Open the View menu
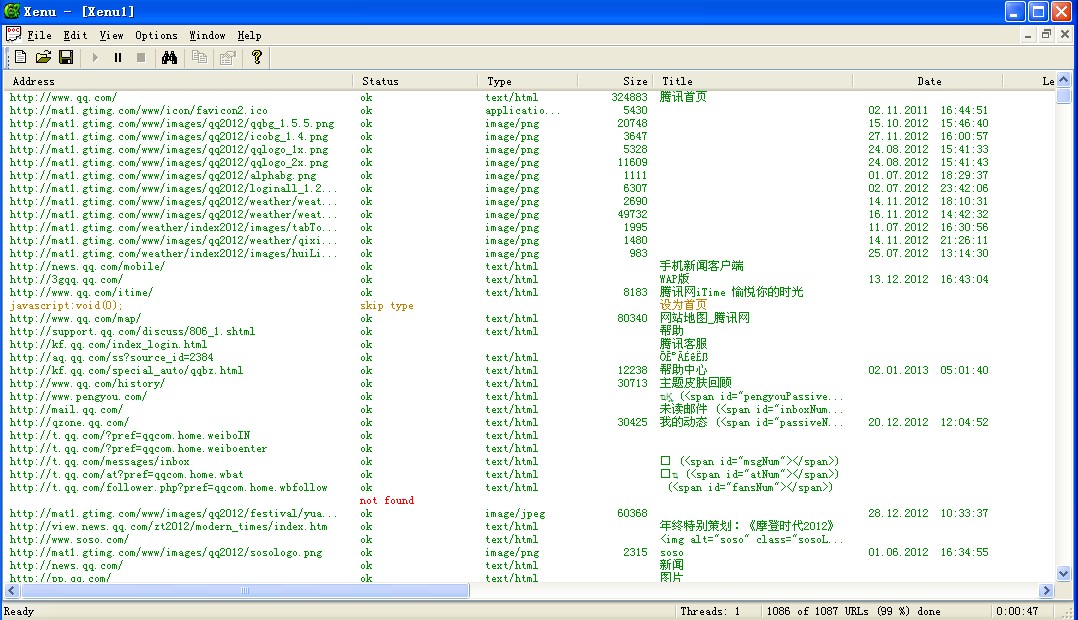1078x620 pixels. pyautogui.click(x=111, y=35)
